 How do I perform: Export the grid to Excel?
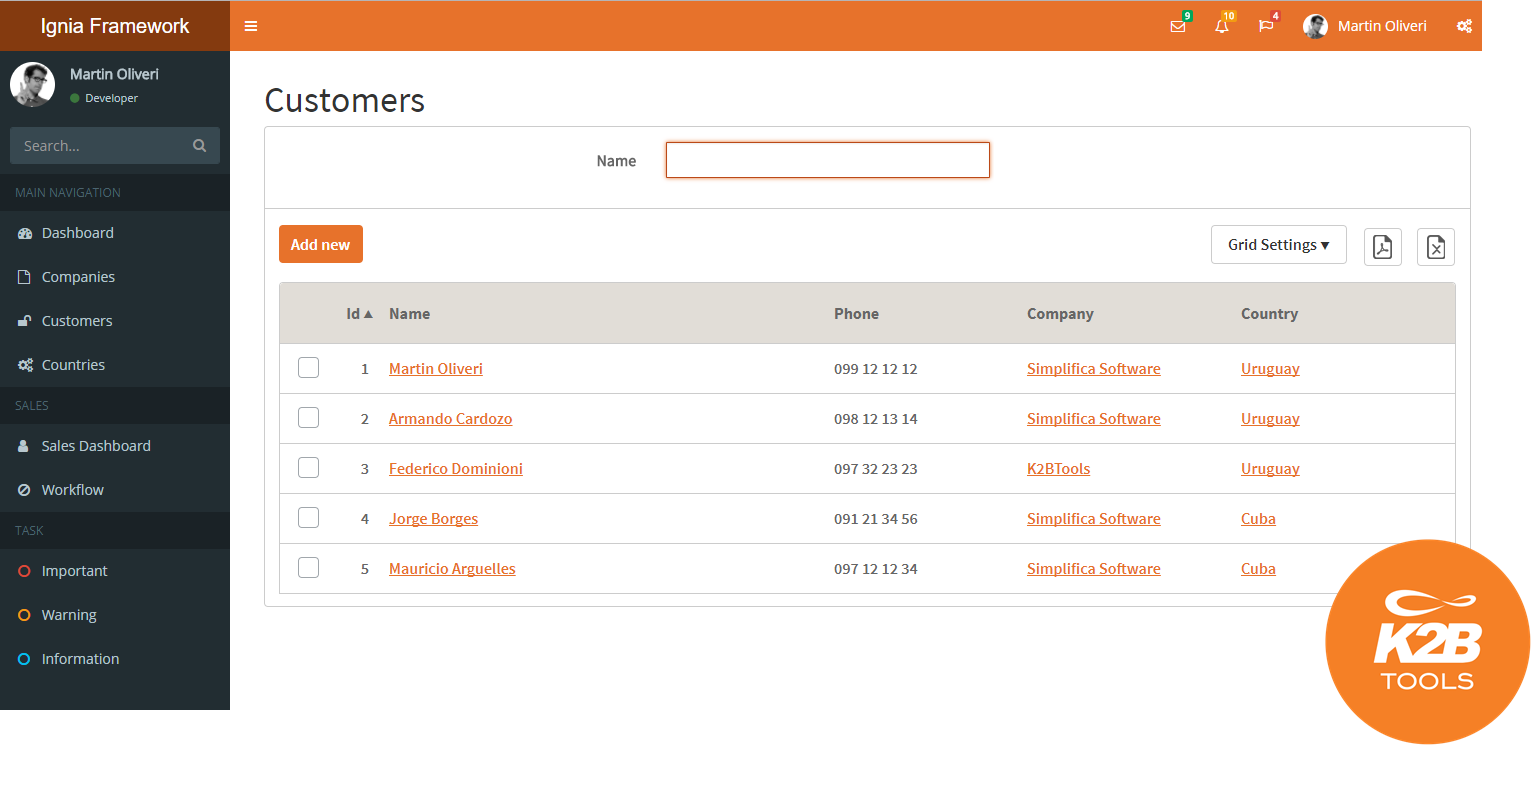(1435, 246)
